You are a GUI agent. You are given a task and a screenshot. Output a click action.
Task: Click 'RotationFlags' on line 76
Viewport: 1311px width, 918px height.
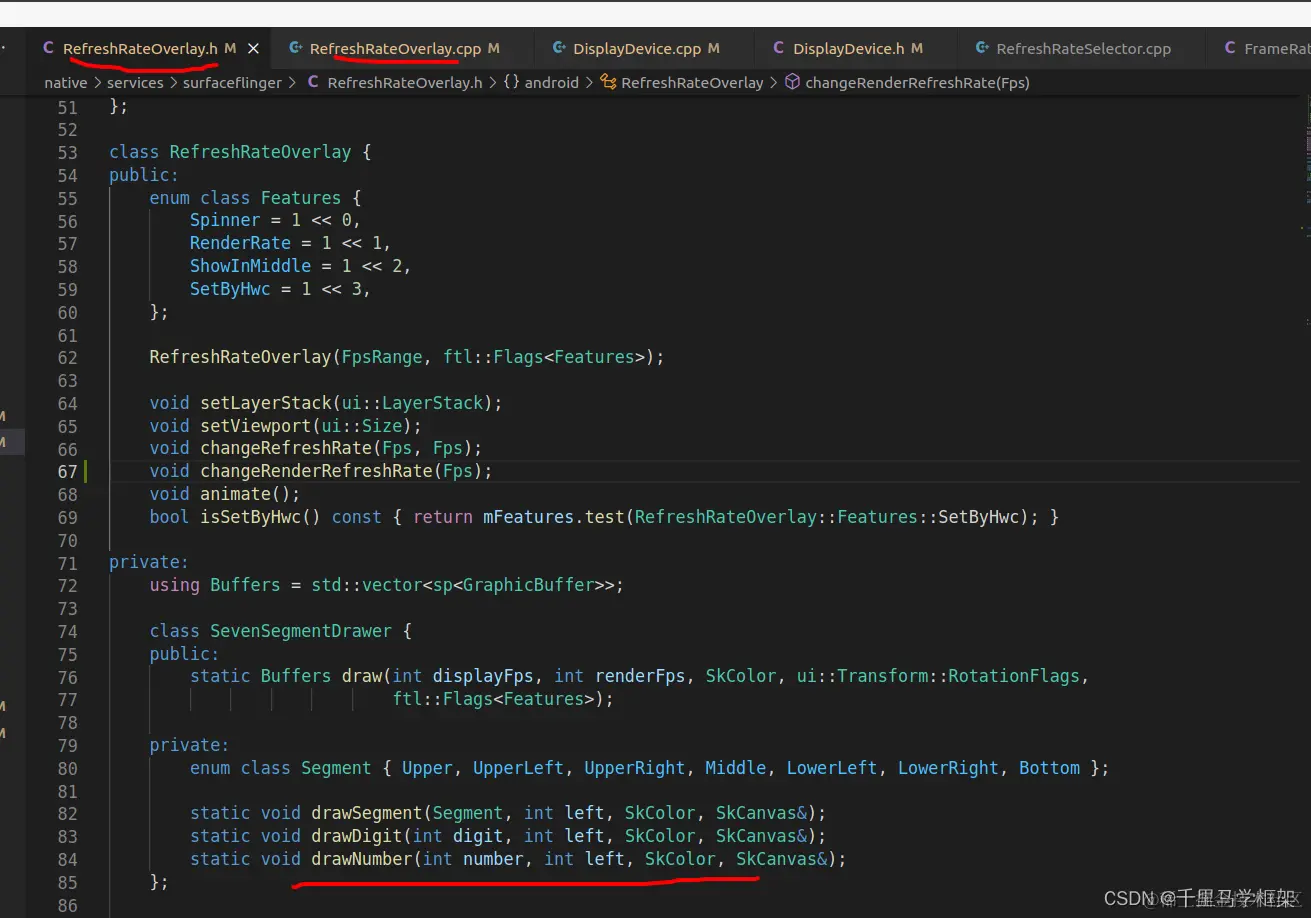click(1014, 676)
